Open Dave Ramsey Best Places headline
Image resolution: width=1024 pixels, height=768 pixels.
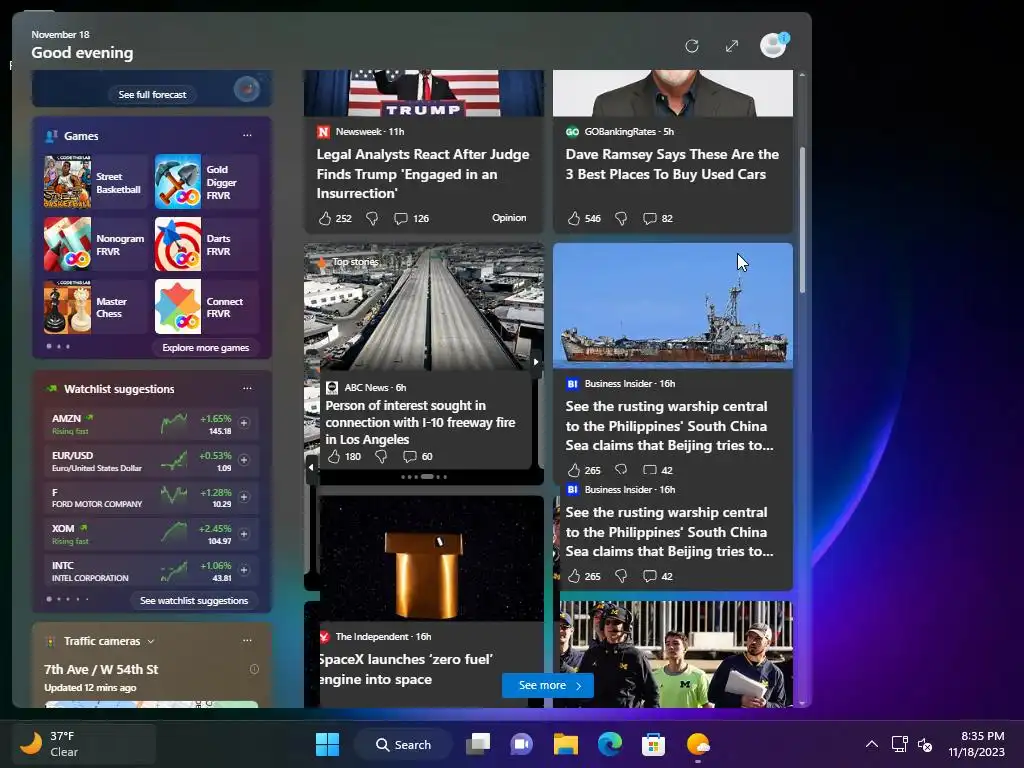coord(672,164)
